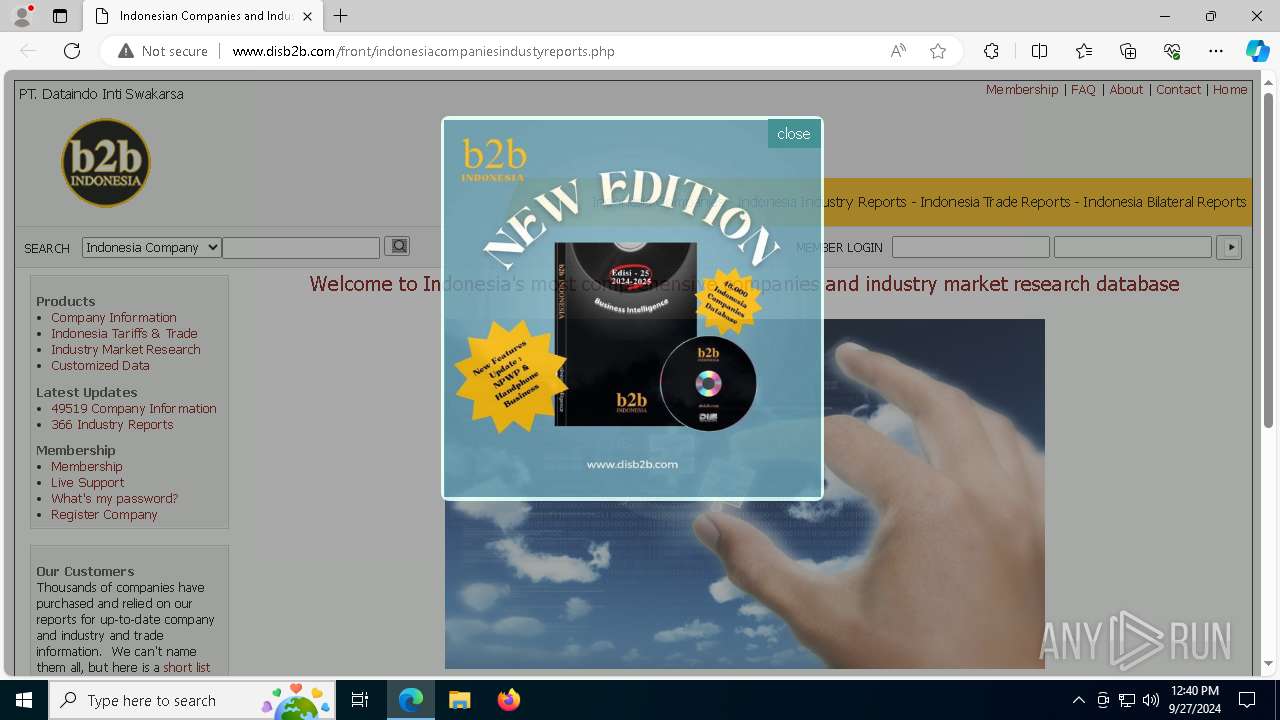Click the site search button

(397, 246)
